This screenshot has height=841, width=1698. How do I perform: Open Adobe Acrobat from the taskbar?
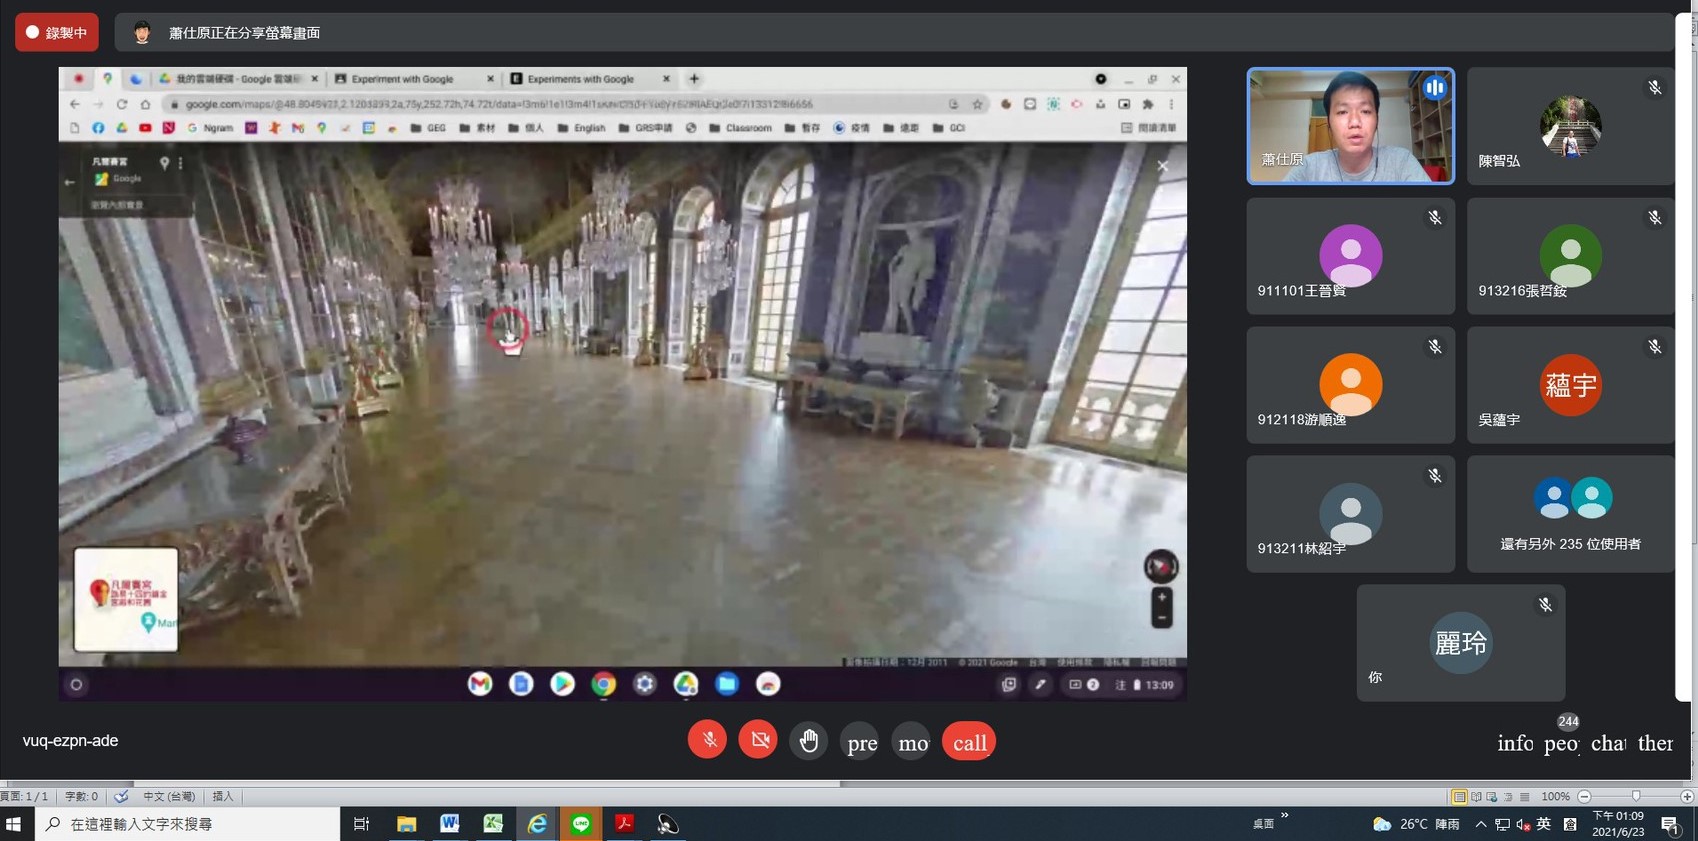coord(624,824)
